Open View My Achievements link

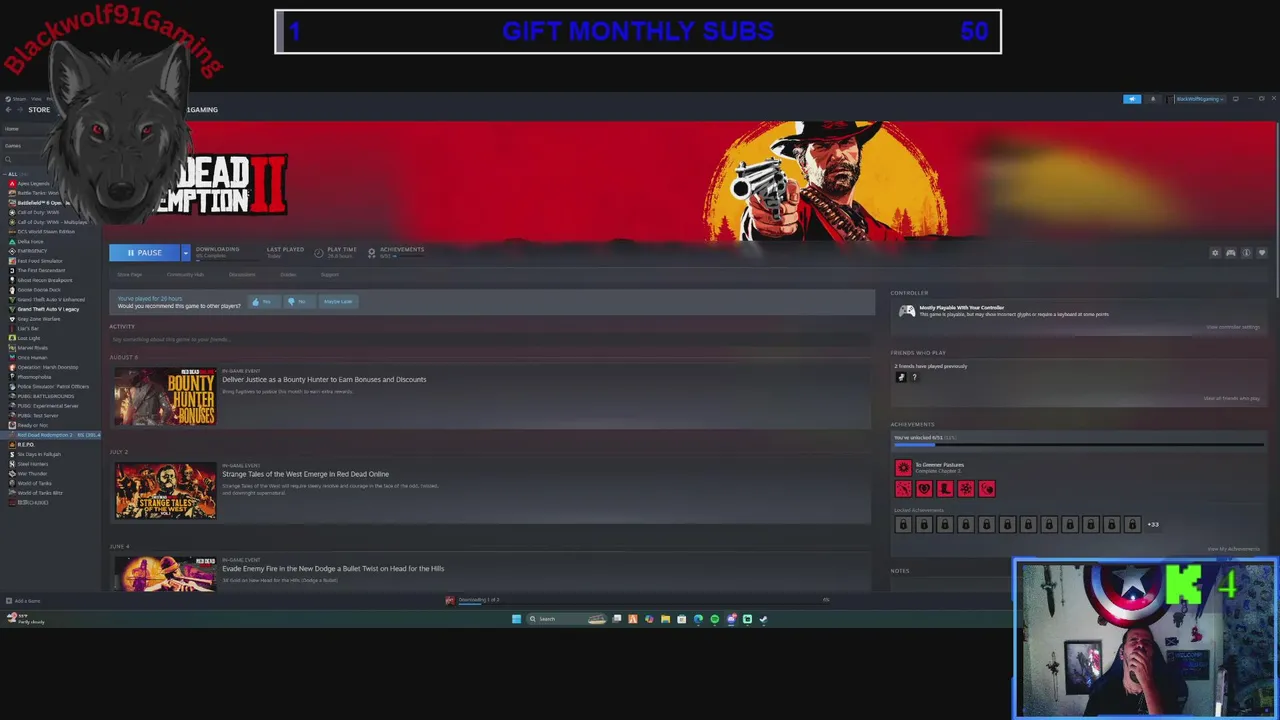1234,549
